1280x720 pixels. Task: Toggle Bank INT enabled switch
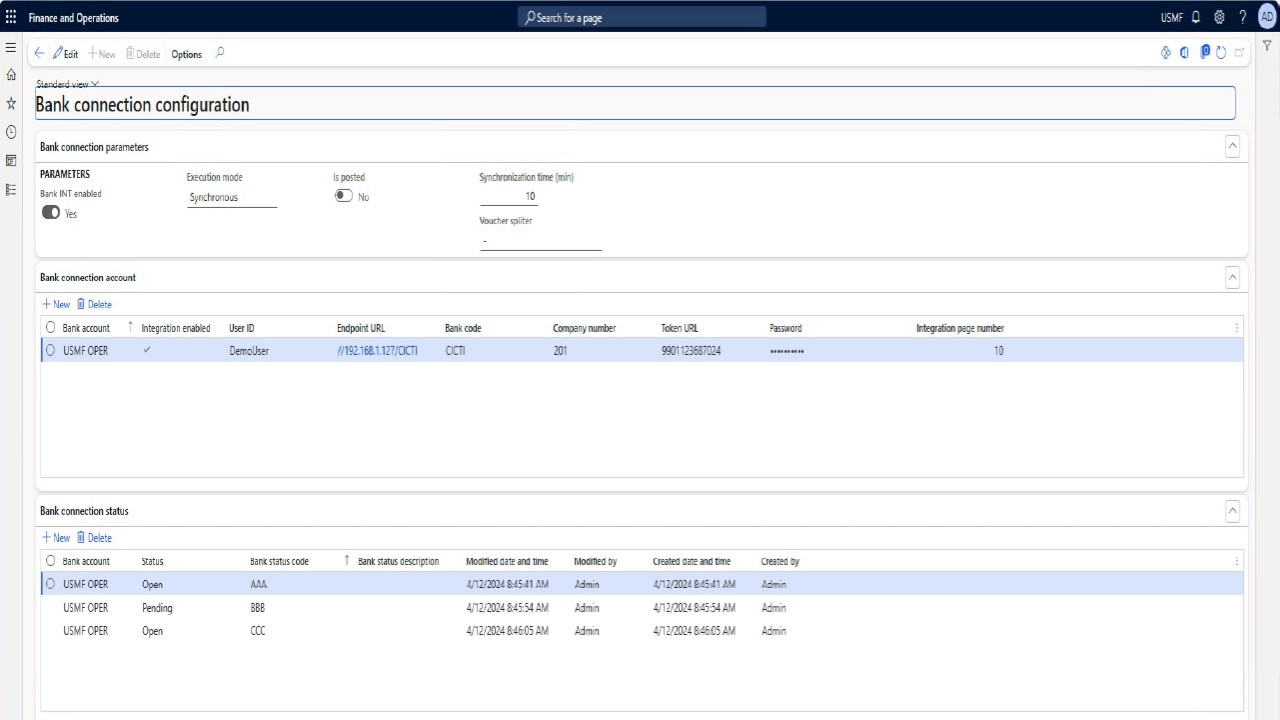pos(50,213)
